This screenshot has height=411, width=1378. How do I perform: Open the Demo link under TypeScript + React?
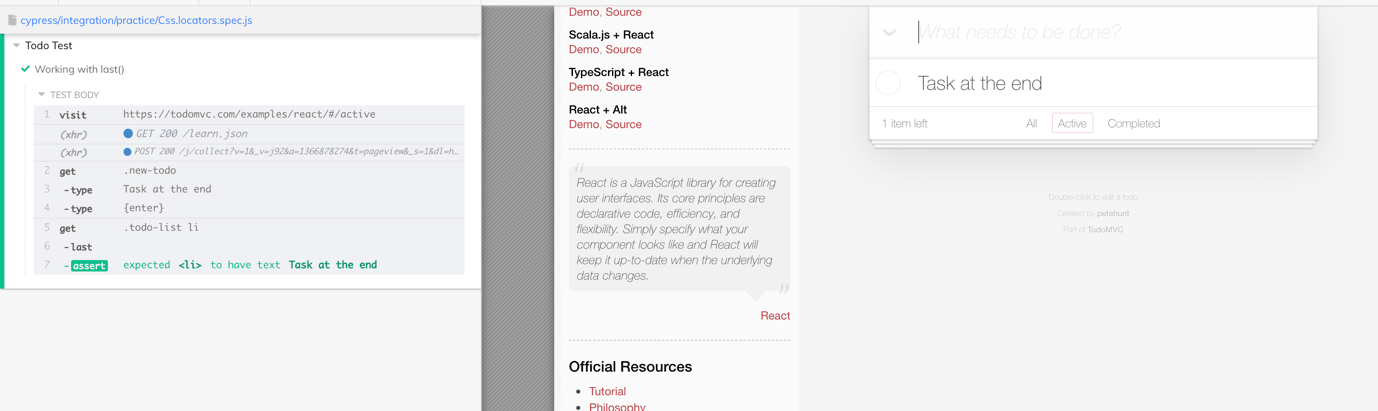click(x=583, y=87)
